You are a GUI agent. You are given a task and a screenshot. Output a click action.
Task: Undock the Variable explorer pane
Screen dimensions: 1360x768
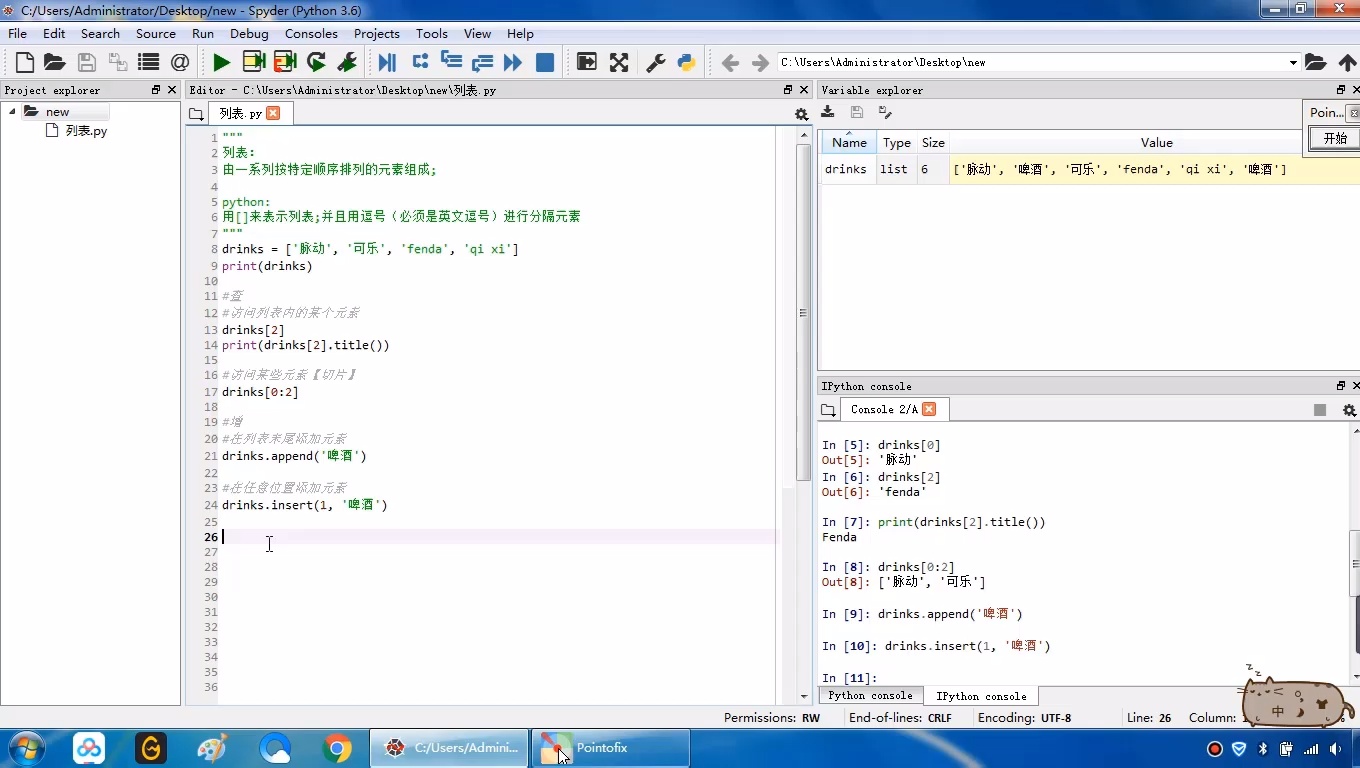[1339, 90]
